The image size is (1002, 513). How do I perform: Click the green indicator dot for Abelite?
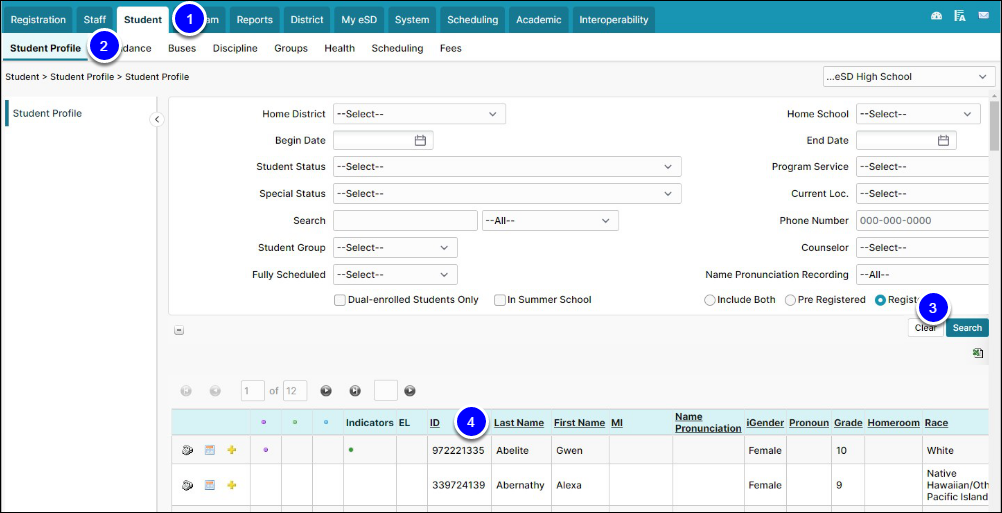tap(351, 450)
